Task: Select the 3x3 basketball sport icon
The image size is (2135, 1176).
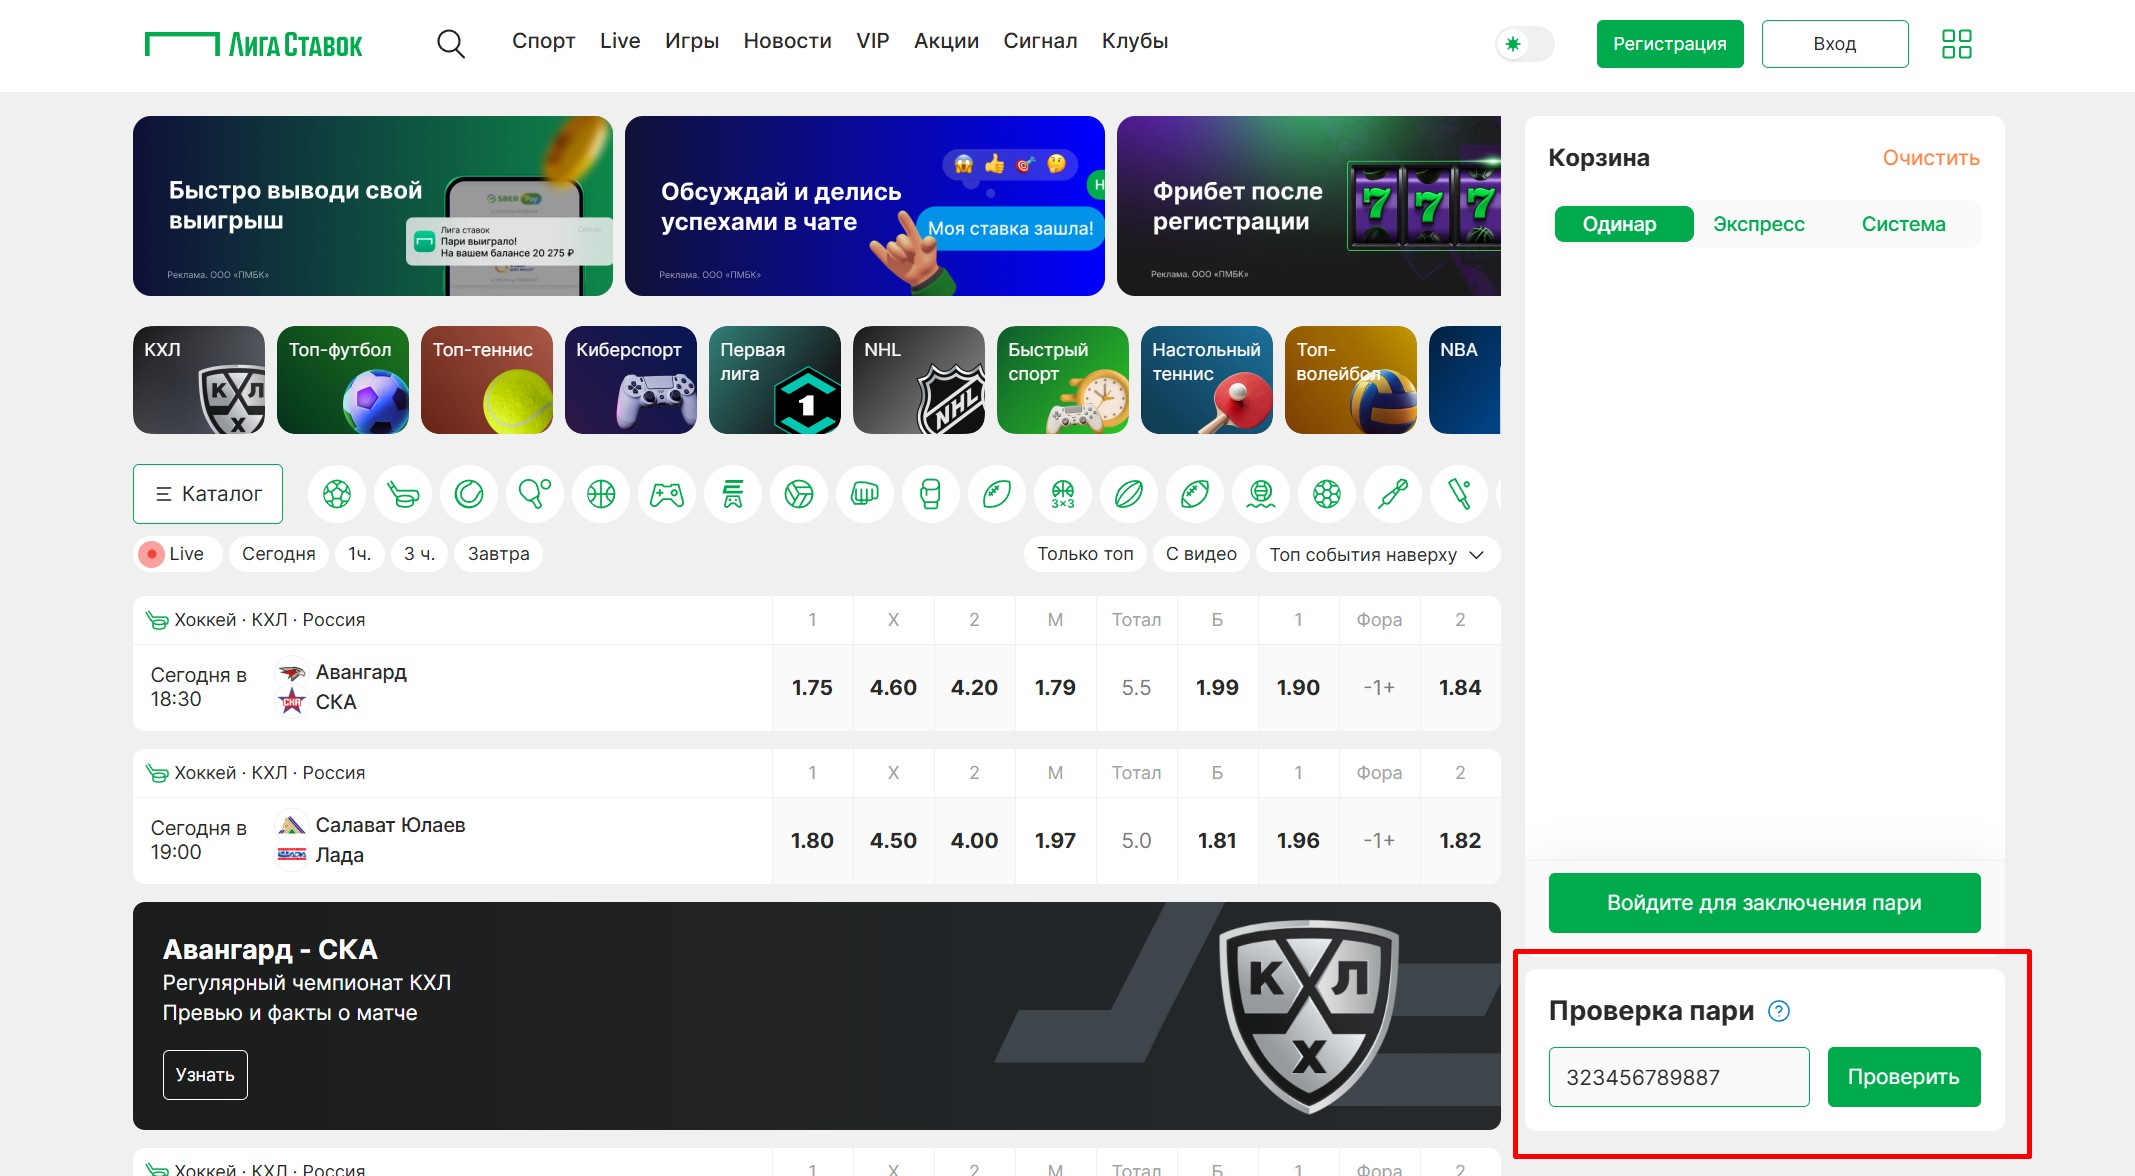Action: [1063, 494]
